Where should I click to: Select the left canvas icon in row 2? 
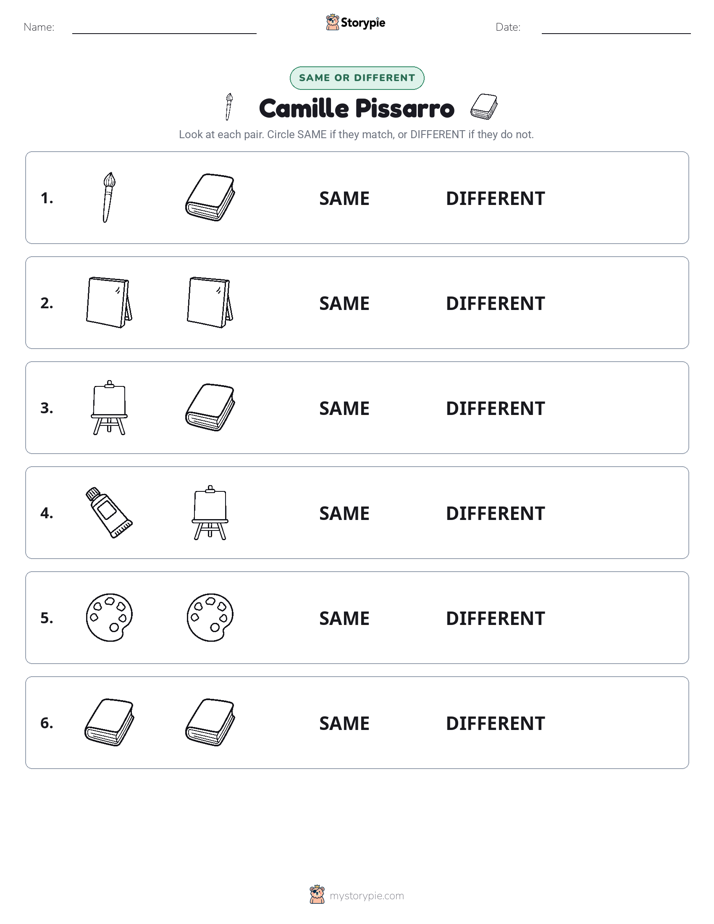point(109,302)
